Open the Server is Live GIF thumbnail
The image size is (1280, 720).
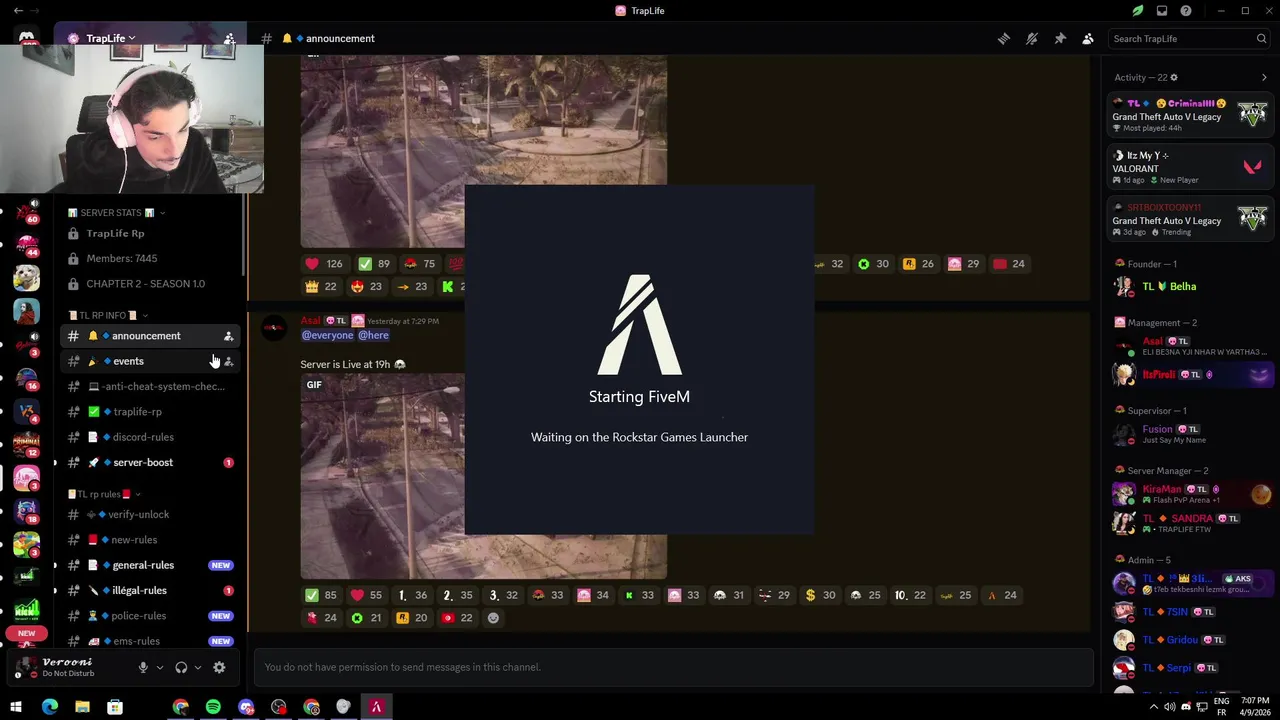(483, 476)
